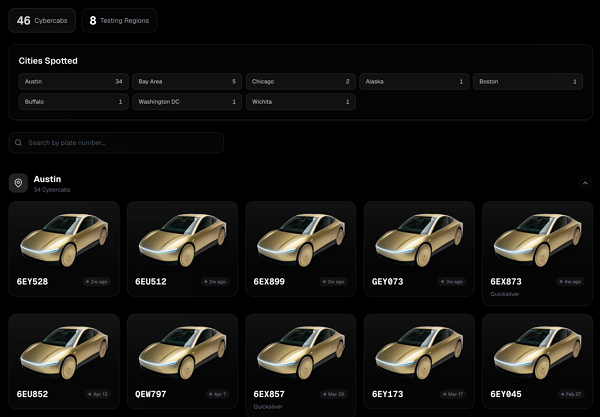600x417 pixels.
Task: Open the car image for plate GEY073
Action: point(419,239)
